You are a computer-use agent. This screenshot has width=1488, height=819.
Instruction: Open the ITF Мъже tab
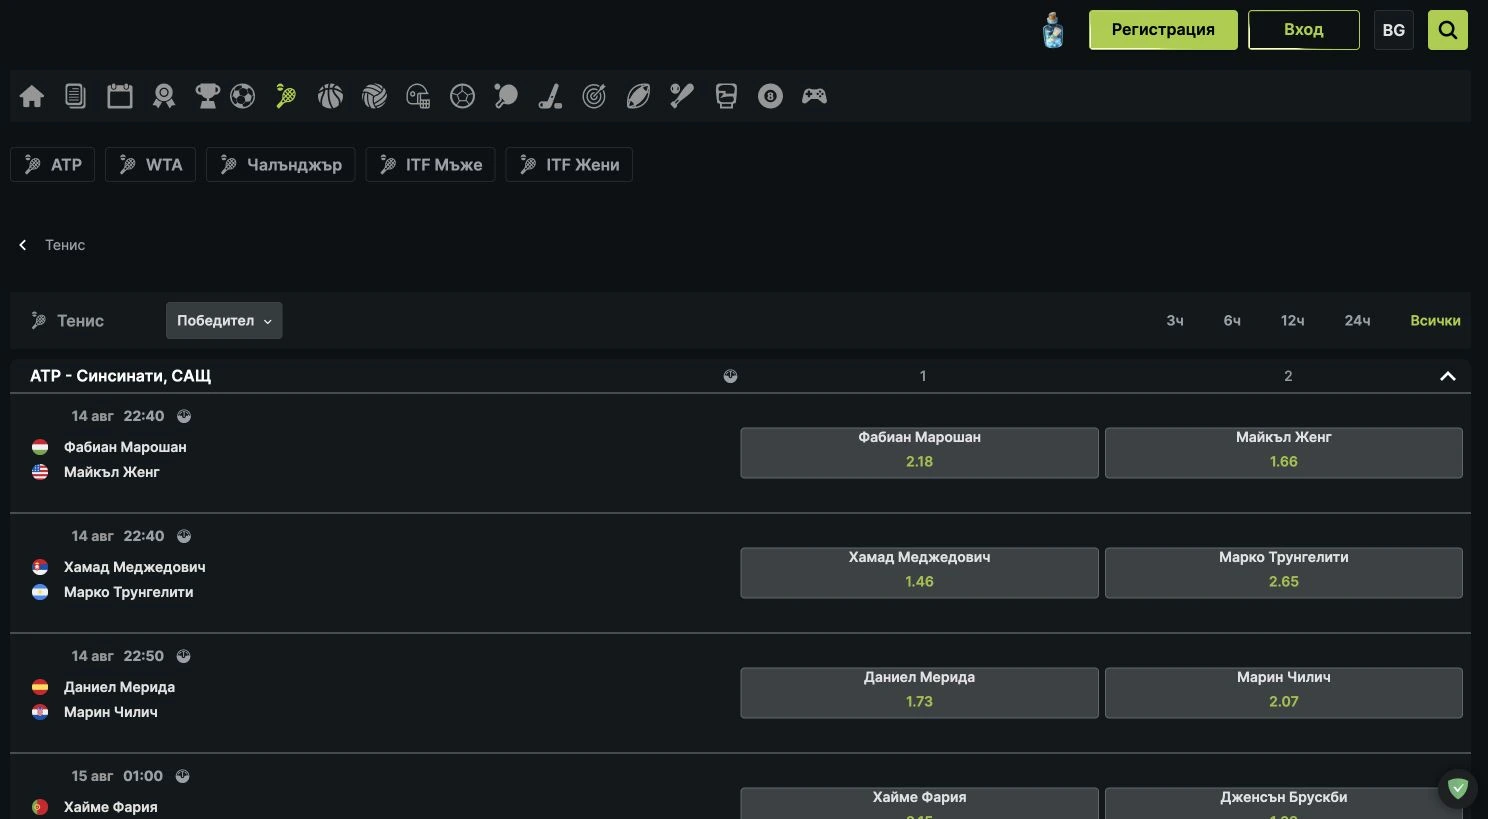(x=431, y=165)
